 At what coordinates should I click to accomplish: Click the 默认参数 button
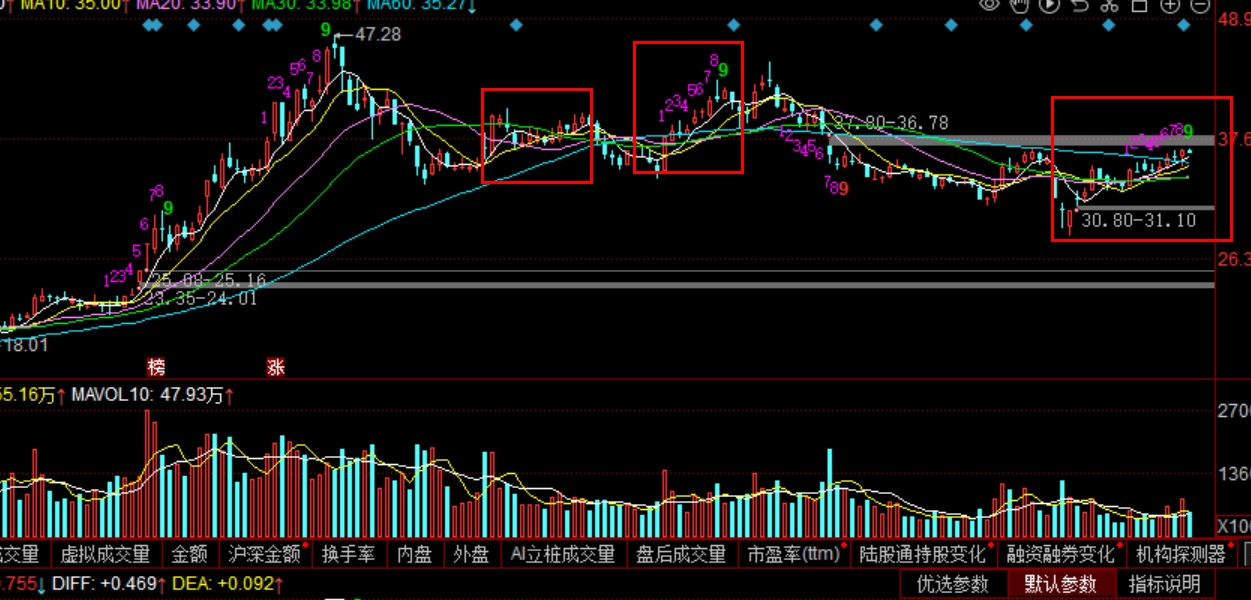pos(1060,584)
